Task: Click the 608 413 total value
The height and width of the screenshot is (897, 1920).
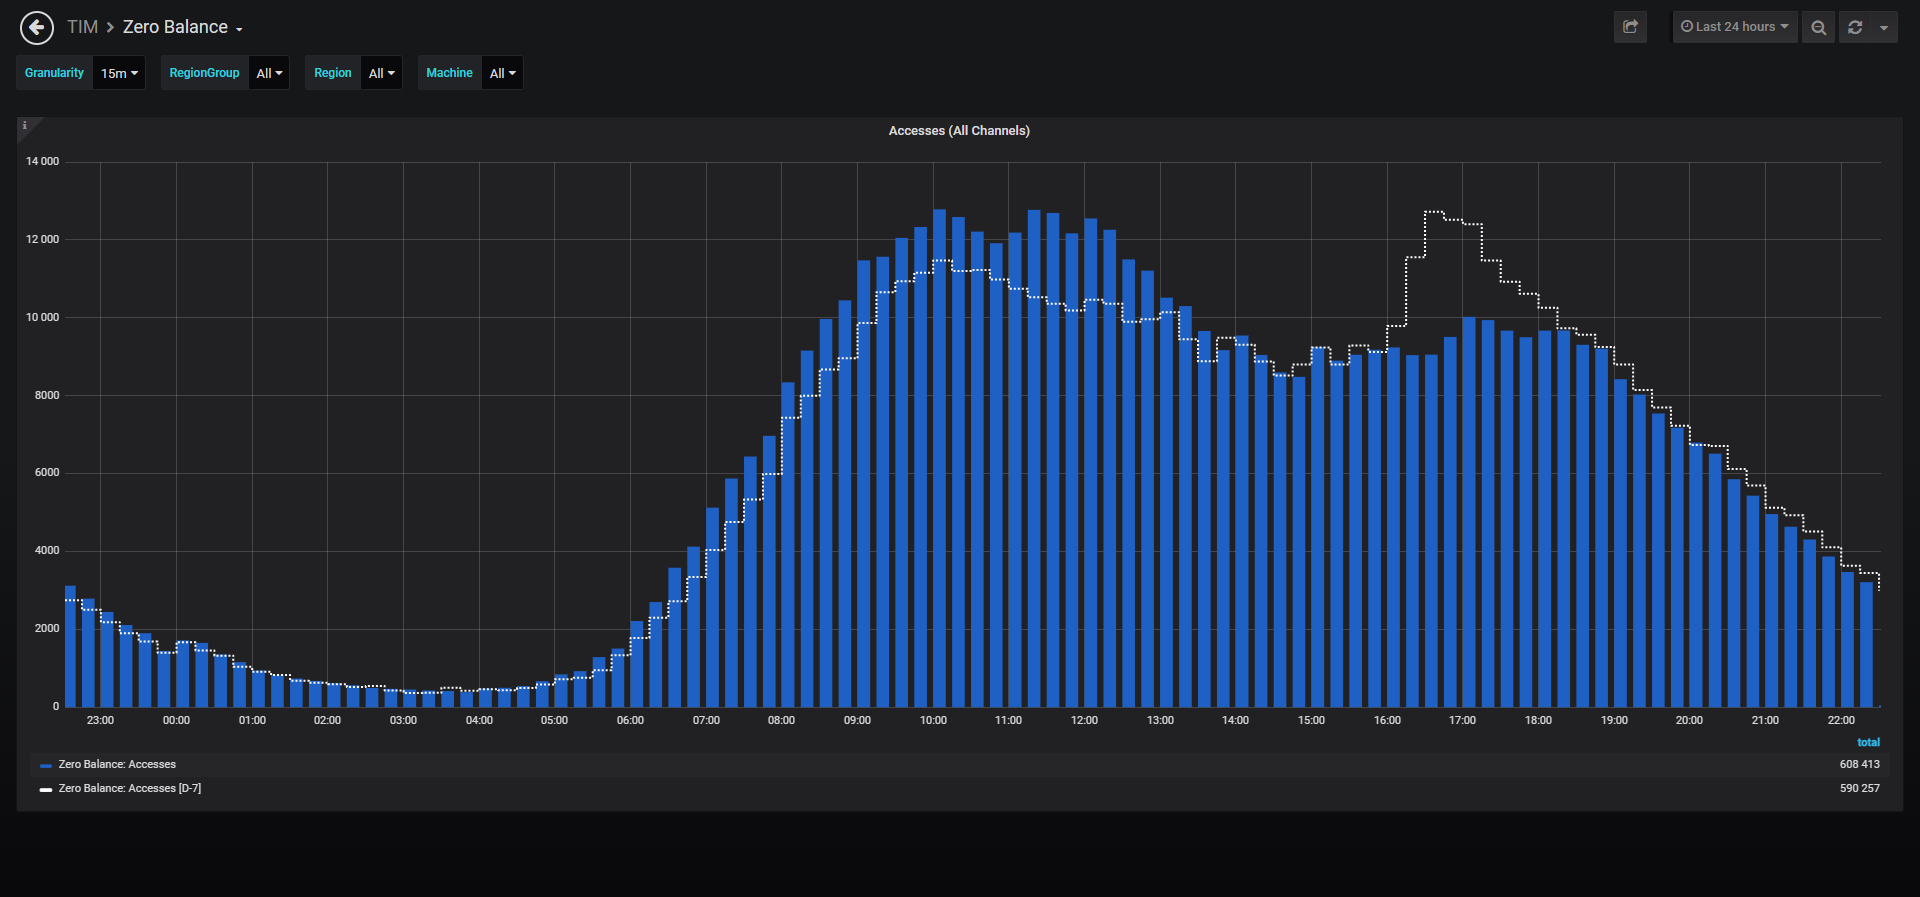Action: click(1859, 764)
